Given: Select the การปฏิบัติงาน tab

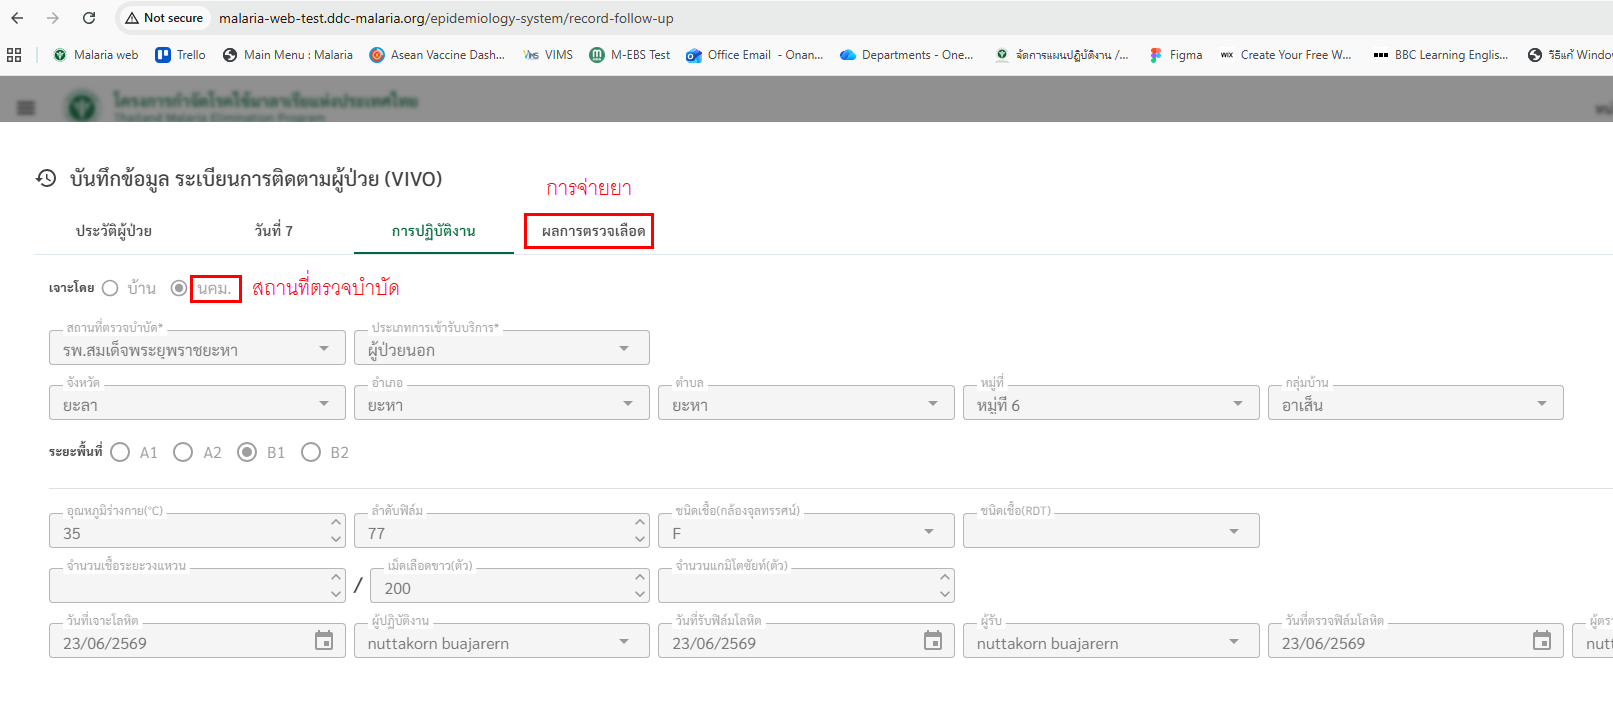Looking at the screenshot, I should pos(434,231).
